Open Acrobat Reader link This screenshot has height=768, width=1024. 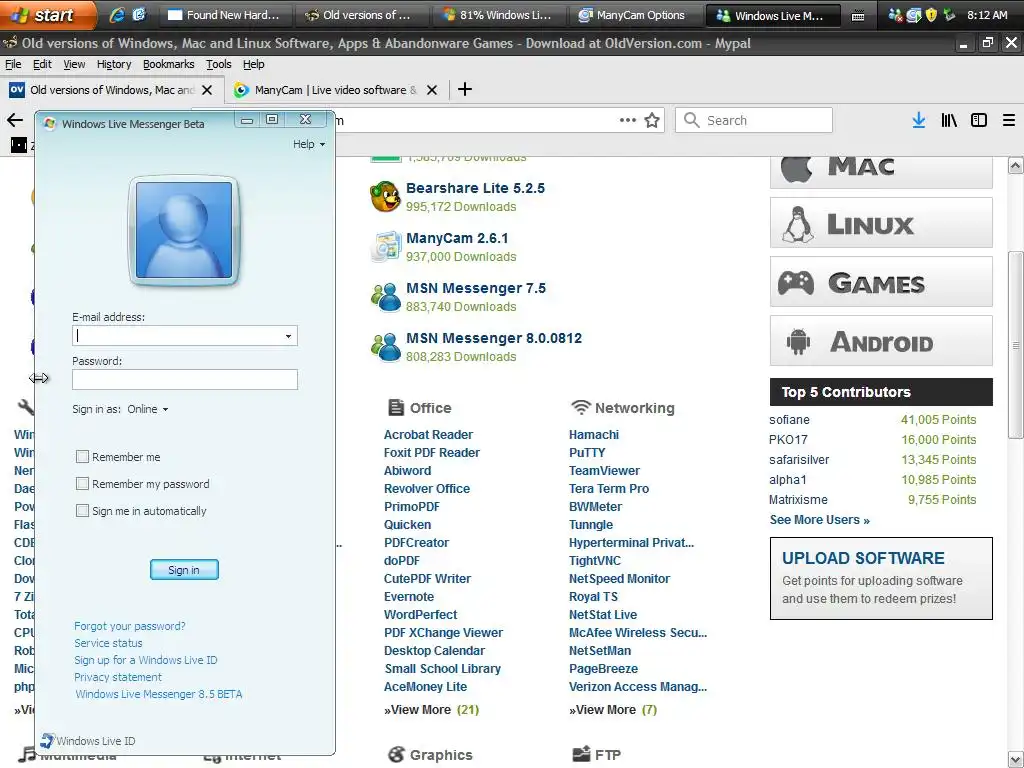click(428, 434)
